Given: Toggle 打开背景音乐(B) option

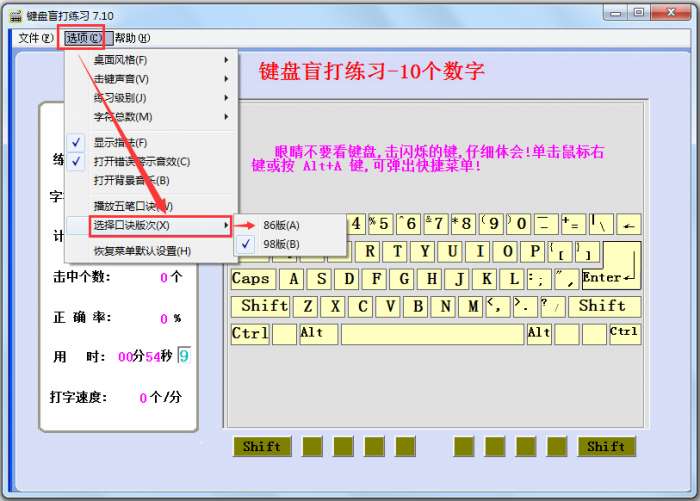Looking at the screenshot, I should 151,181.
